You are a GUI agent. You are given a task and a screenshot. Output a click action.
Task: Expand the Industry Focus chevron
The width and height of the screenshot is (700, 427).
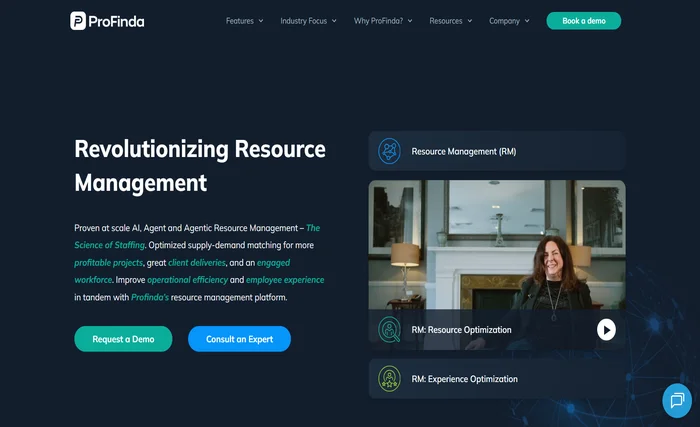(334, 21)
